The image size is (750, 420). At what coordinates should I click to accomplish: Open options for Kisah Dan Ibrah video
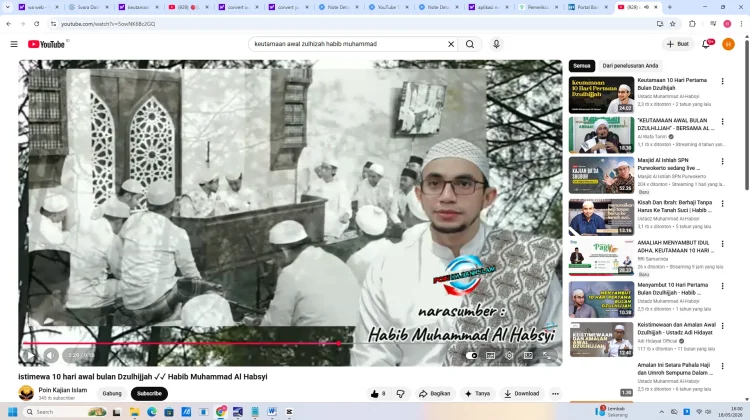click(722, 204)
